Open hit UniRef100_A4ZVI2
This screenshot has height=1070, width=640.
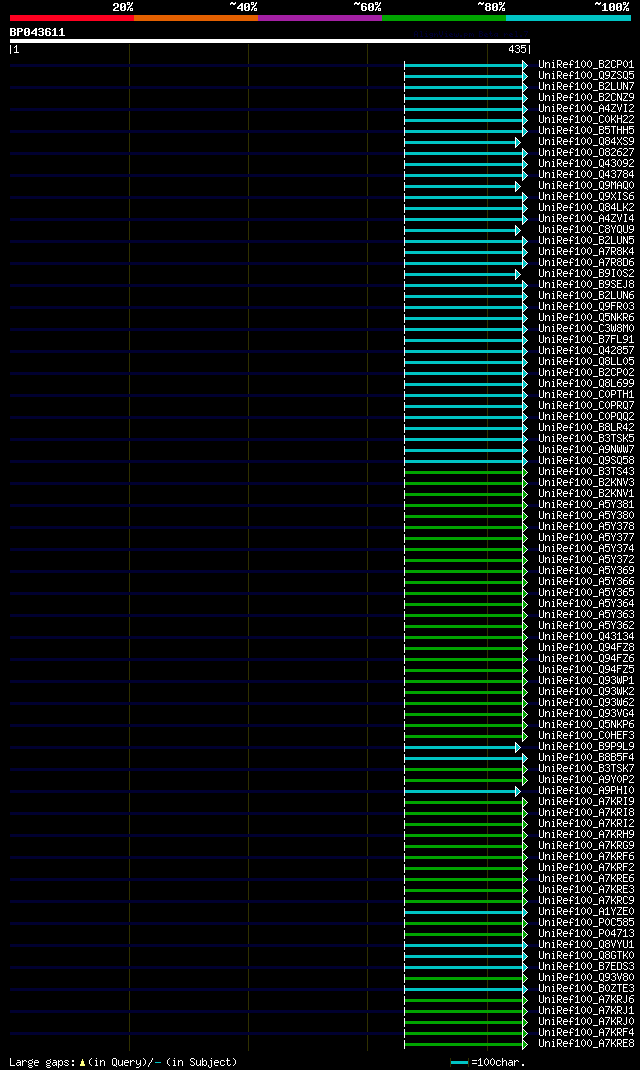click(x=586, y=109)
